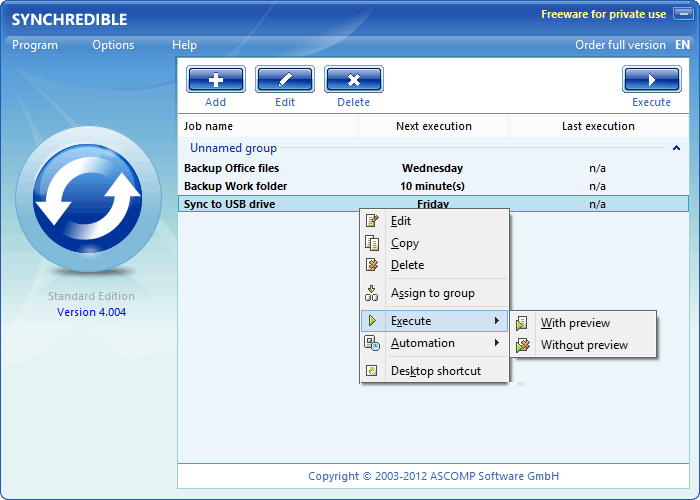Sort by Next execution column header
The image size is (700, 500).
[x=433, y=126]
